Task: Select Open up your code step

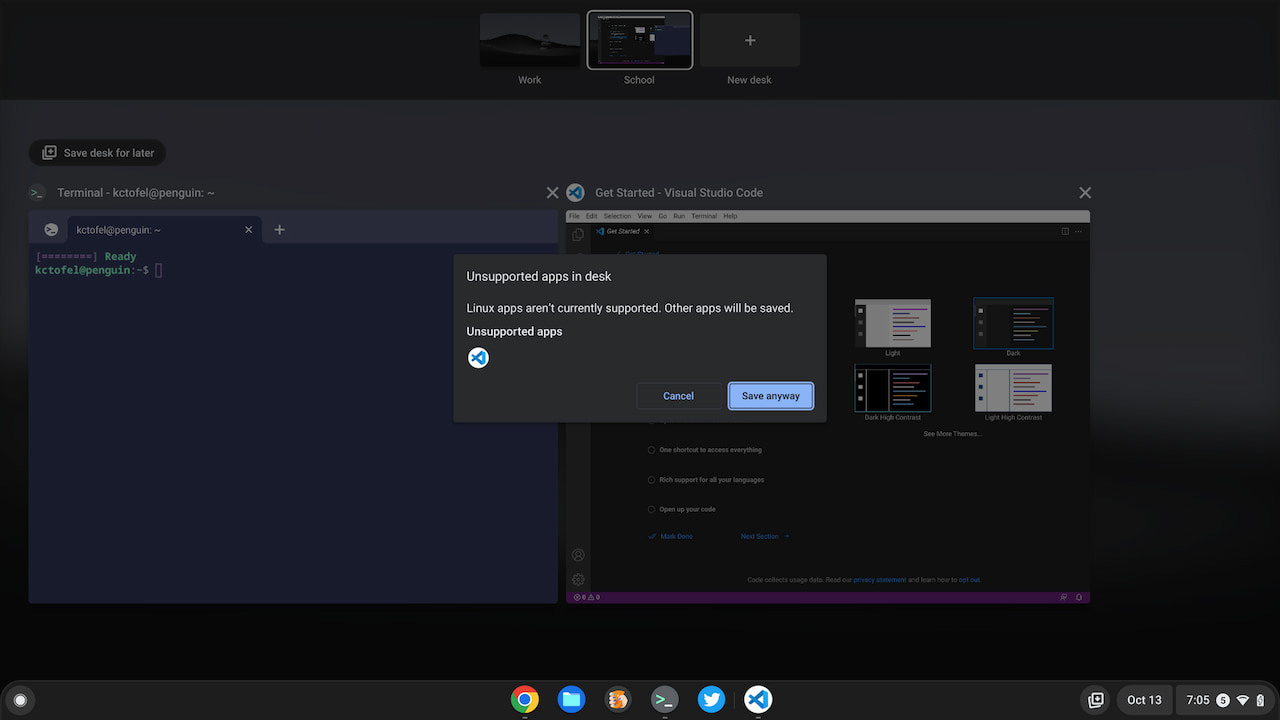Action: click(682, 510)
